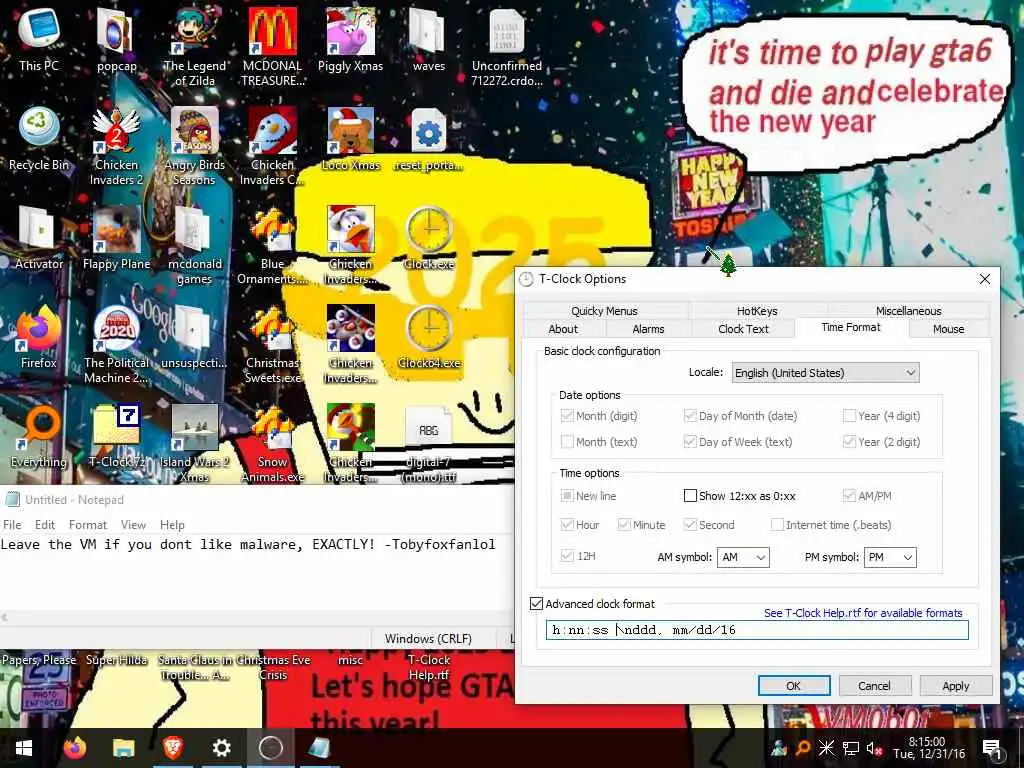1024x768 pixels.
Task: Select the popcap folder icon
Action: point(116,39)
